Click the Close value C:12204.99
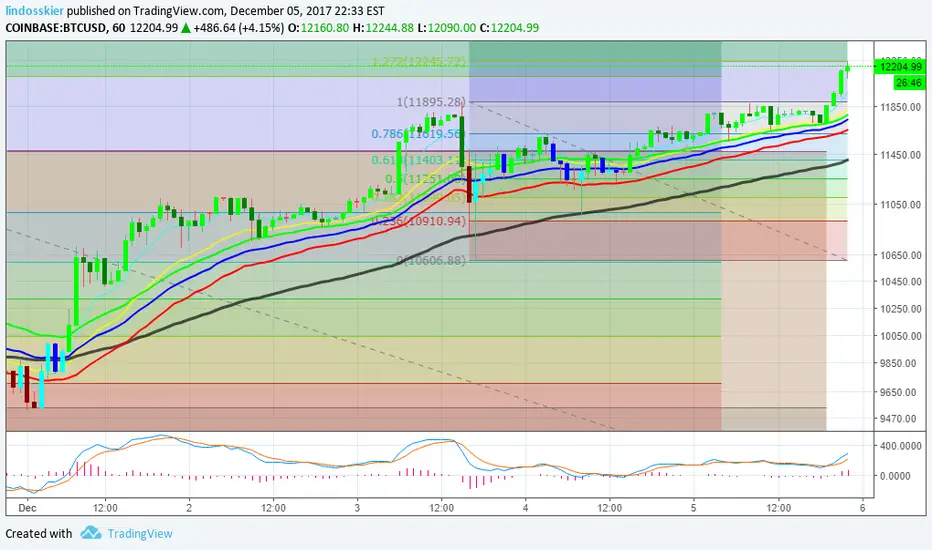The width and height of the screenshot is (932, 550). point(509,27)
